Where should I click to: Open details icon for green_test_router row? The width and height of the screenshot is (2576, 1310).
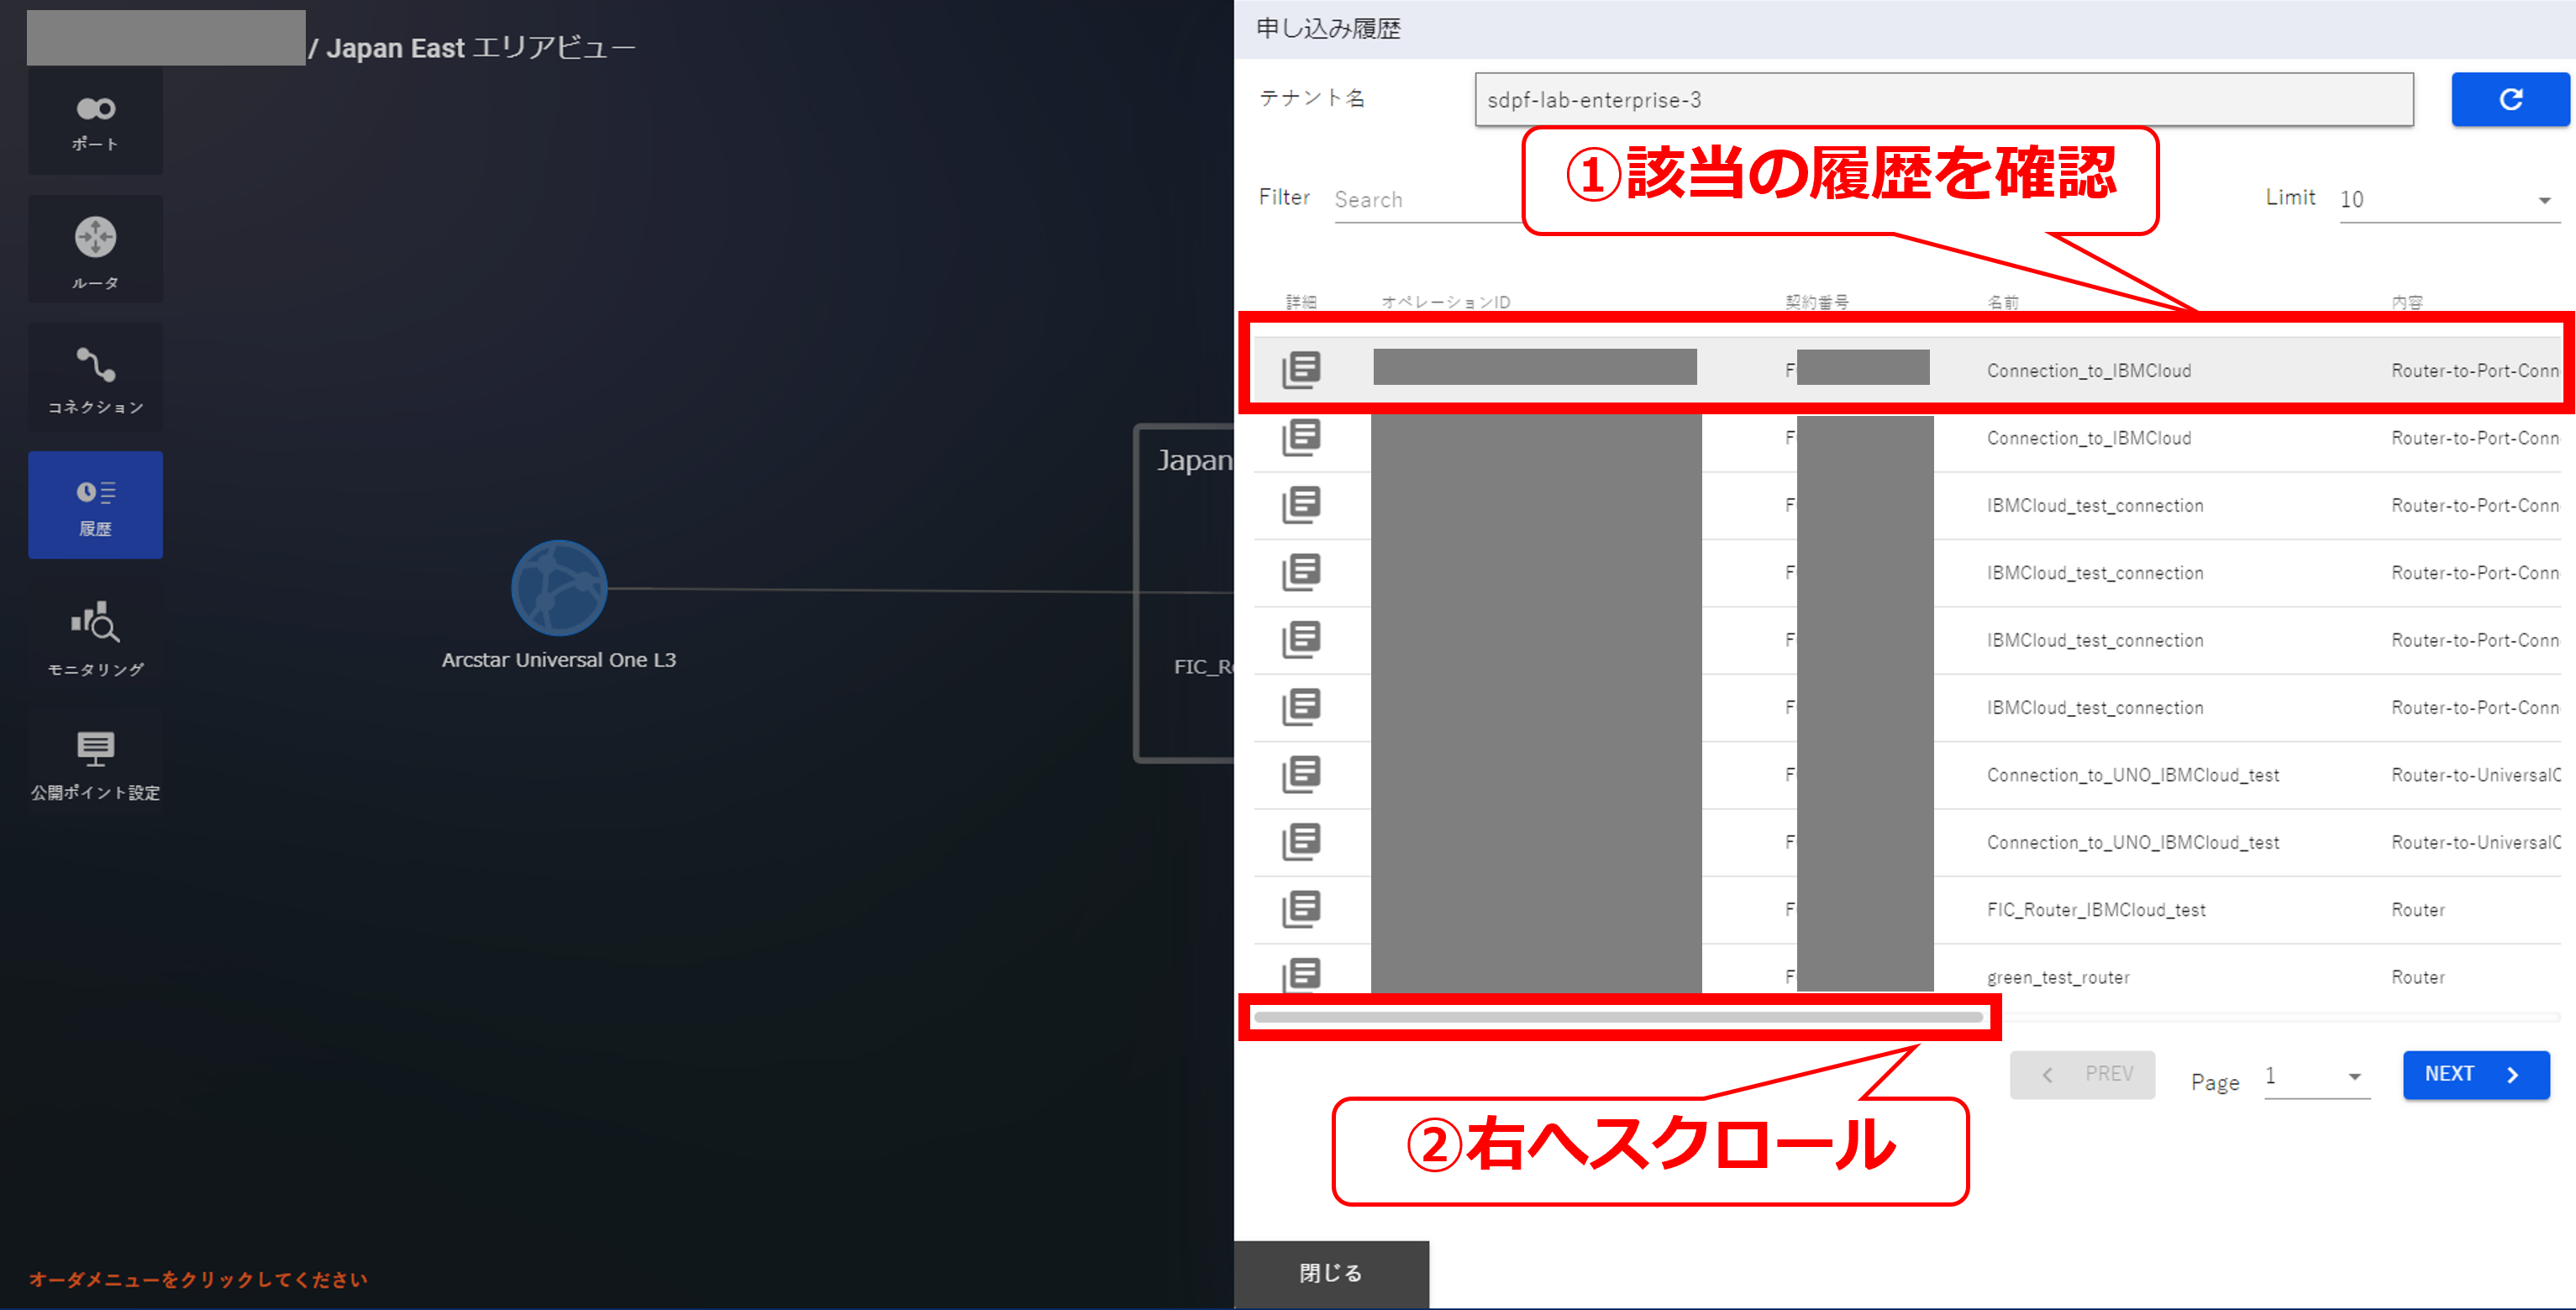[1301, 974]
